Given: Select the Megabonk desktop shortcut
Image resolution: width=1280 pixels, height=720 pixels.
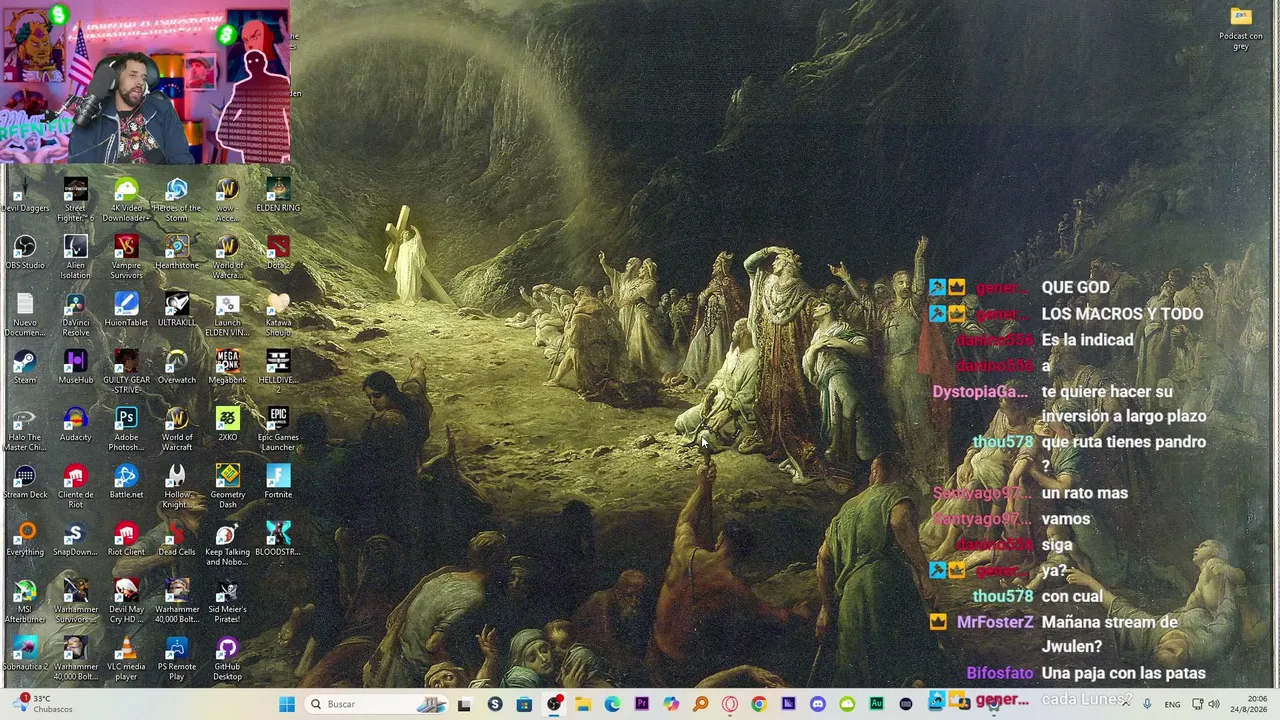Looking at the screenshot, I should tap(227, 367).
